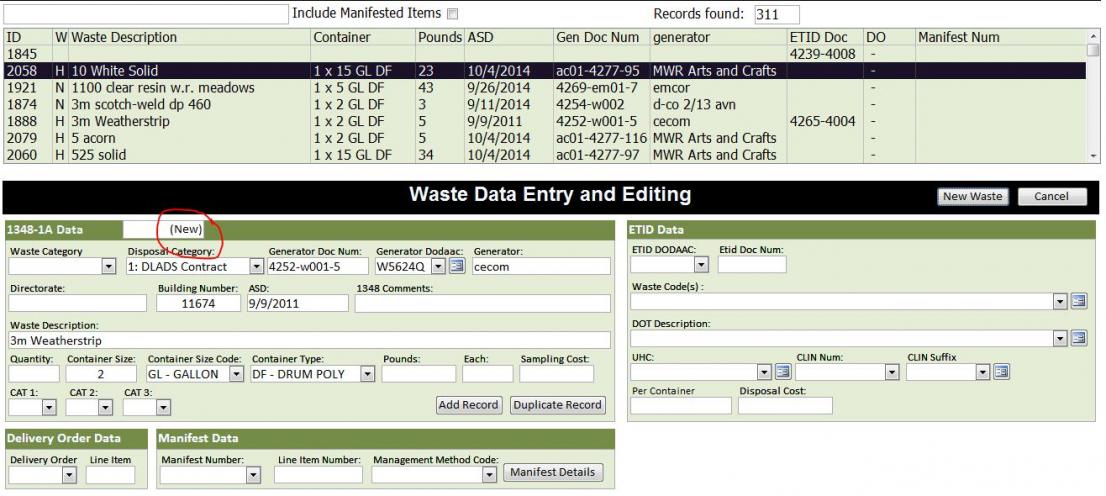Click the Pounds column header
1106x496 pixels.
(439, 37)
